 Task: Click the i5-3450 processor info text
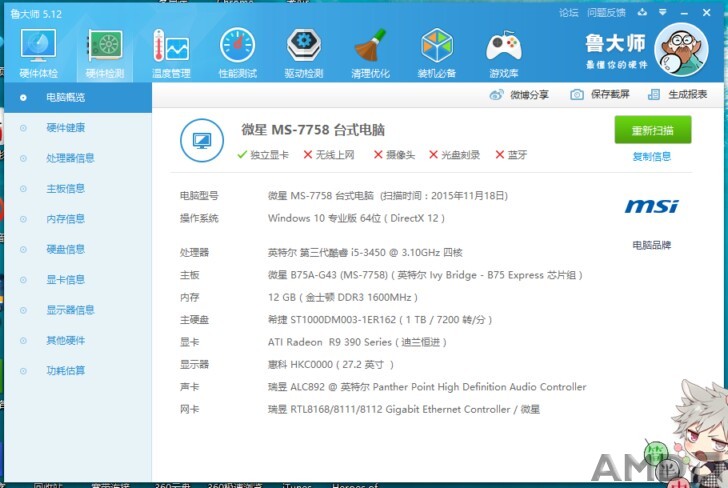365,253
